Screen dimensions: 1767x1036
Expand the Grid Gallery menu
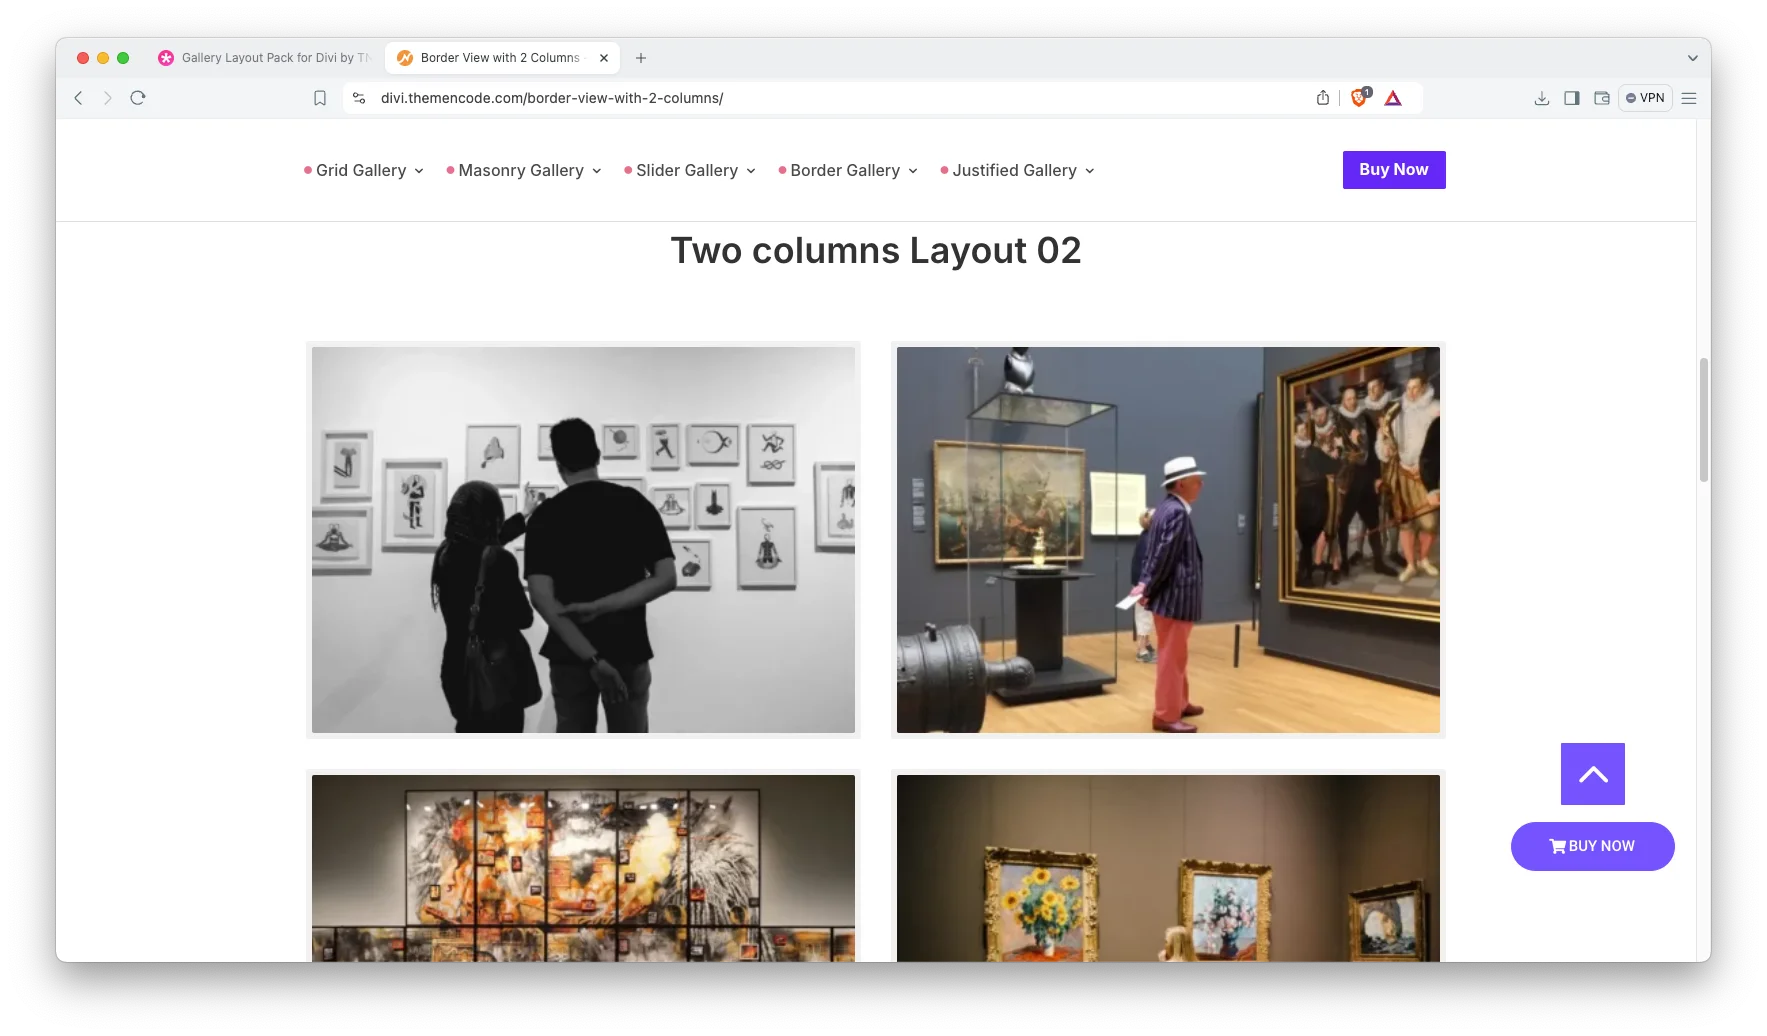click(x=364, y=171)
